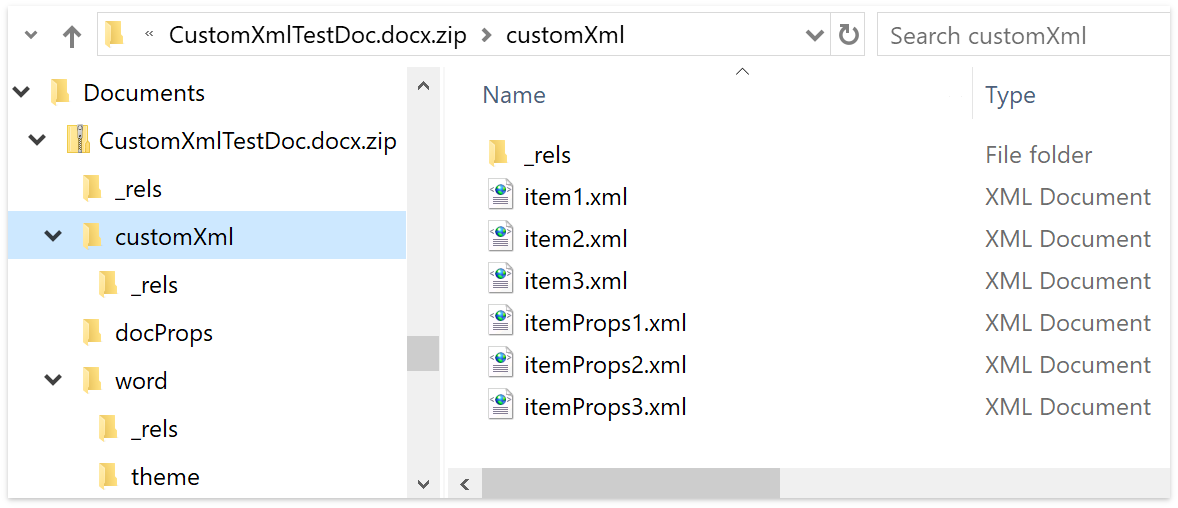Image resolution: width=1178 pixels, height=508 pixels.
Task: Select the itemProps3.xml file icon
Action: [x=500, y=407]
